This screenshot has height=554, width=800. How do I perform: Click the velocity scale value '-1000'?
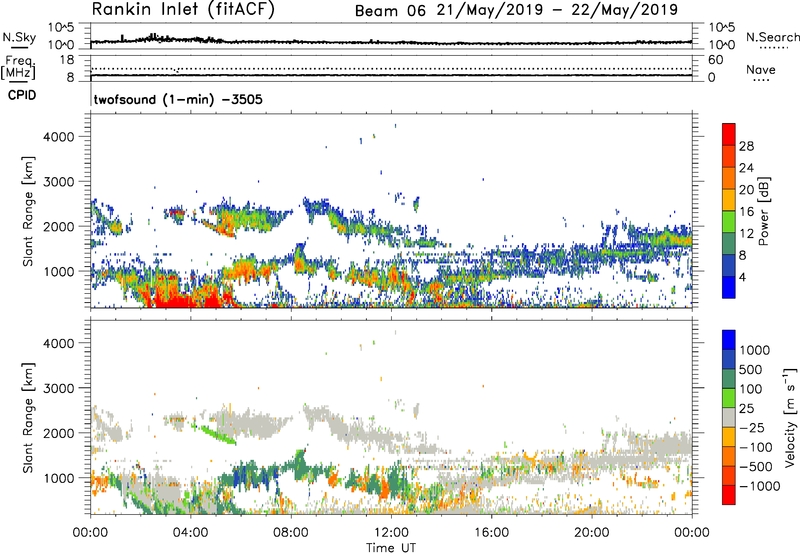click(759, 486)
